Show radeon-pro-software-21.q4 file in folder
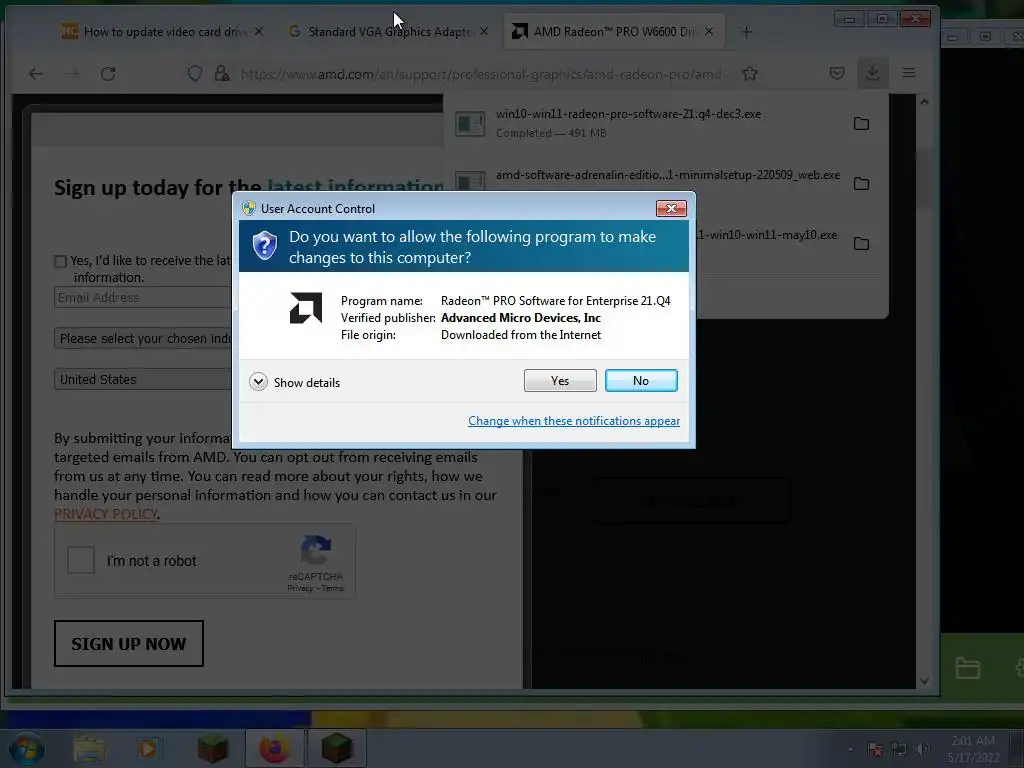Viewport: 1024px width, 768px height. tap(861, 123)
